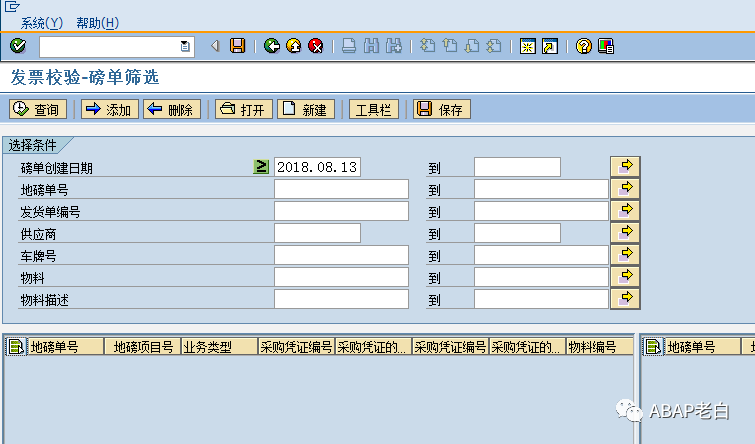Click the yellow Help question mark icon
This screenshot has height=444, width=755.
click(584, 46)
